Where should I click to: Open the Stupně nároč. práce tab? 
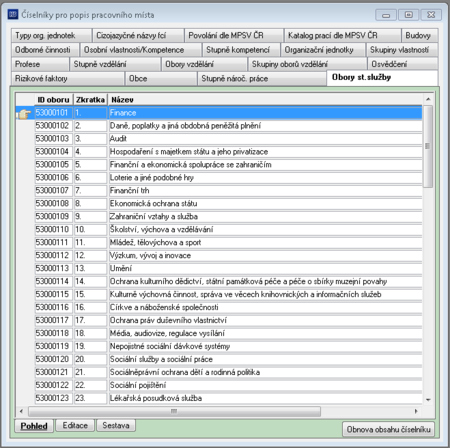[x=262, y=78]
